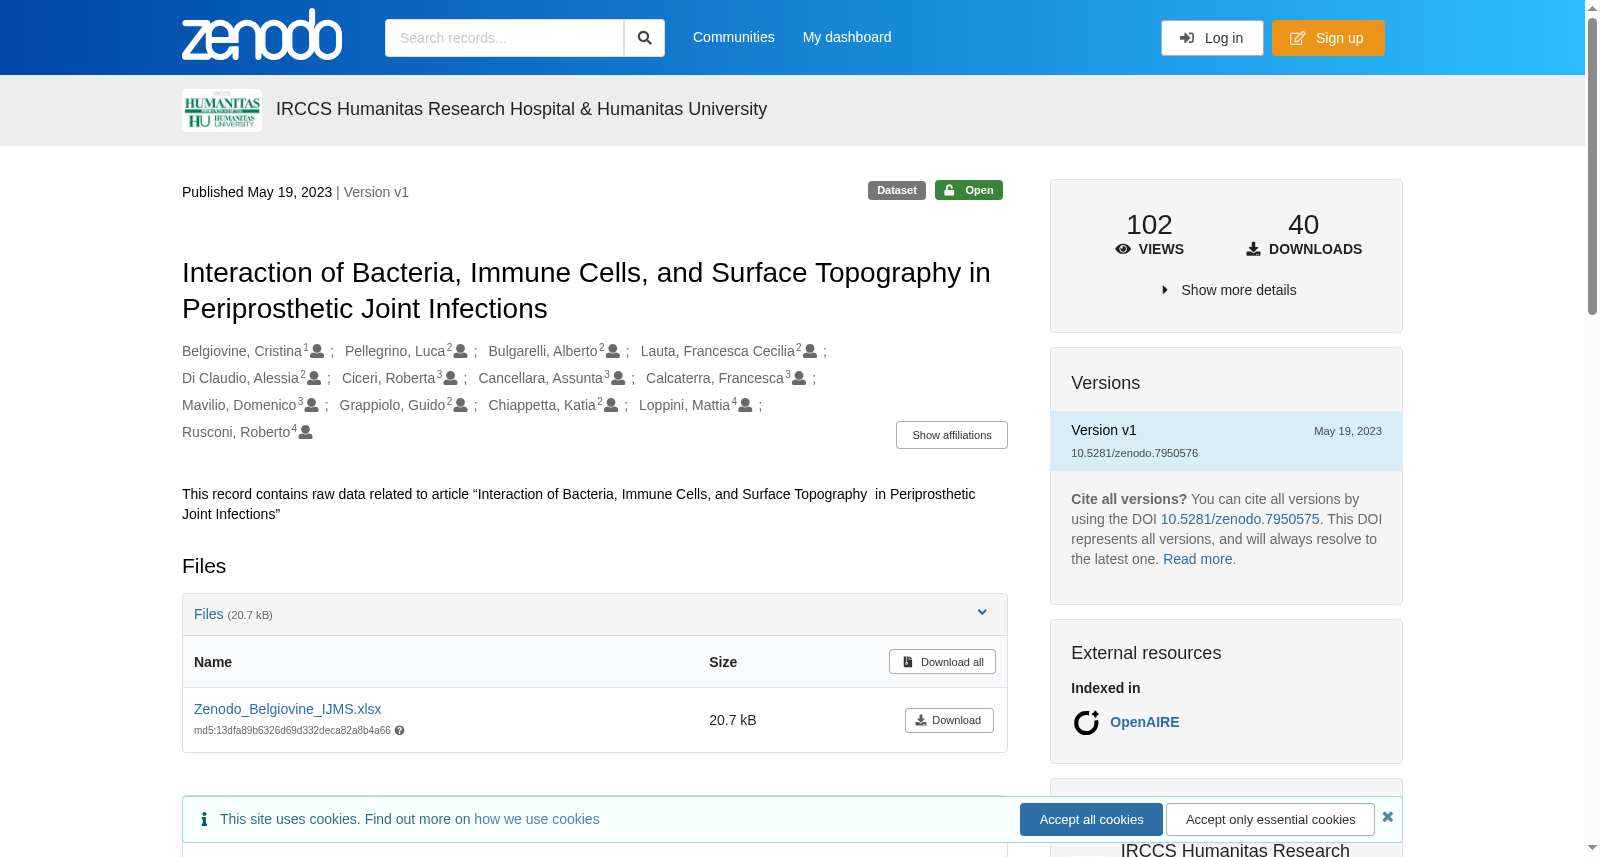Click the Files header label
Viewport: 1600px width, 857px height.
click(209, 614)
